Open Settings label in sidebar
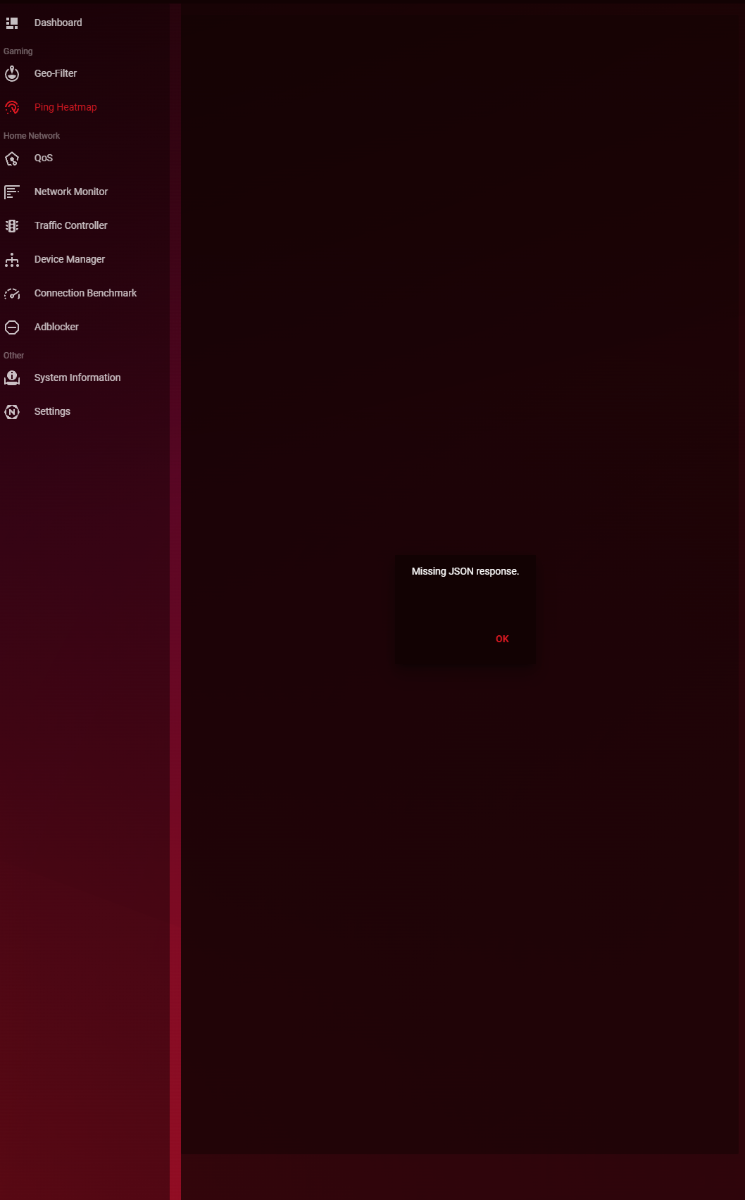 click(52, 412)
